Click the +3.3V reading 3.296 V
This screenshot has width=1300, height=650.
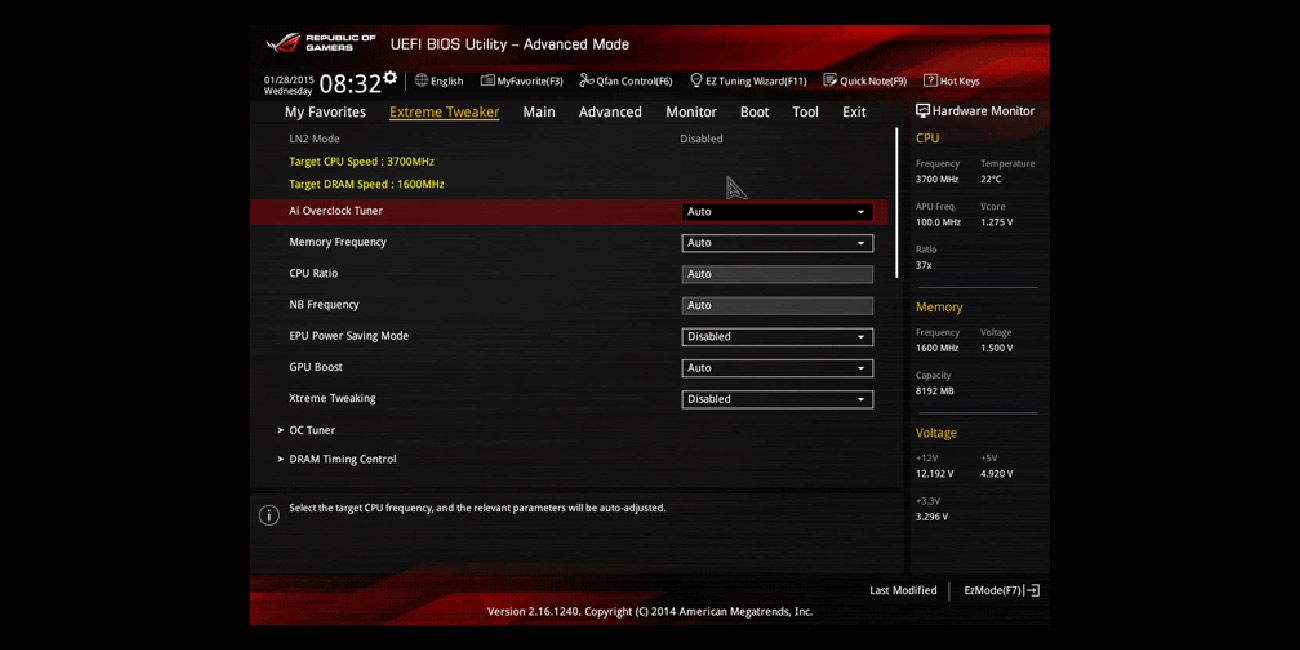click(932, 517)
